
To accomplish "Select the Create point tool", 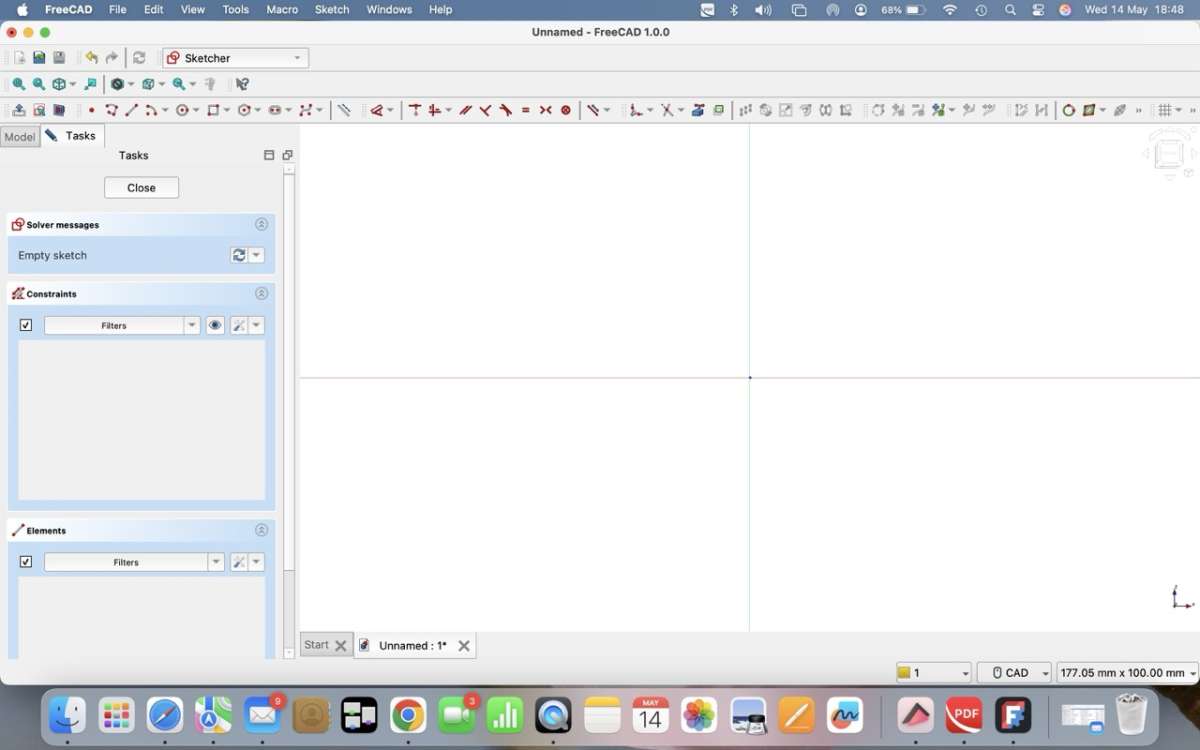I will coord(91,110).
